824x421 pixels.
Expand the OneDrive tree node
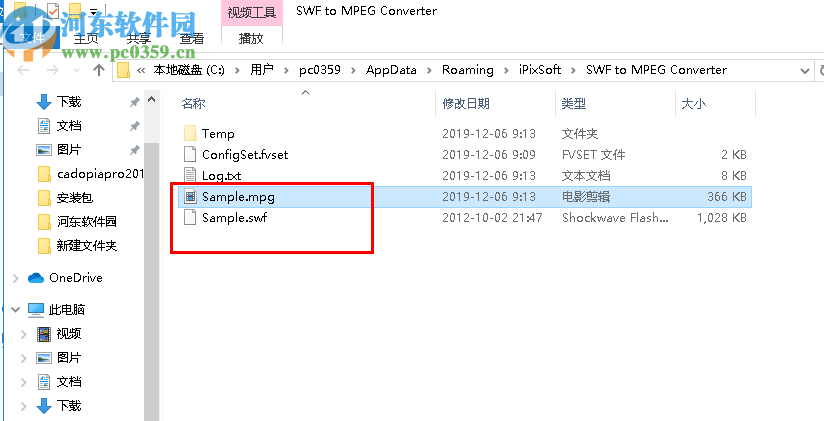16,278
